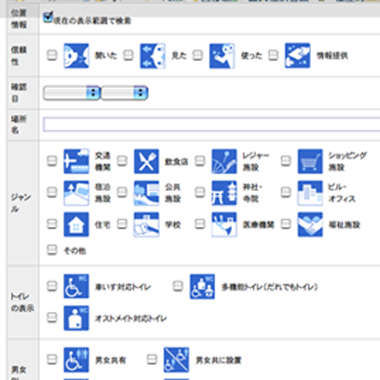This screenshot has height=380, width=380.
Task: Click the place name text field
Action: pyautogui.click(x=212, y=124)
